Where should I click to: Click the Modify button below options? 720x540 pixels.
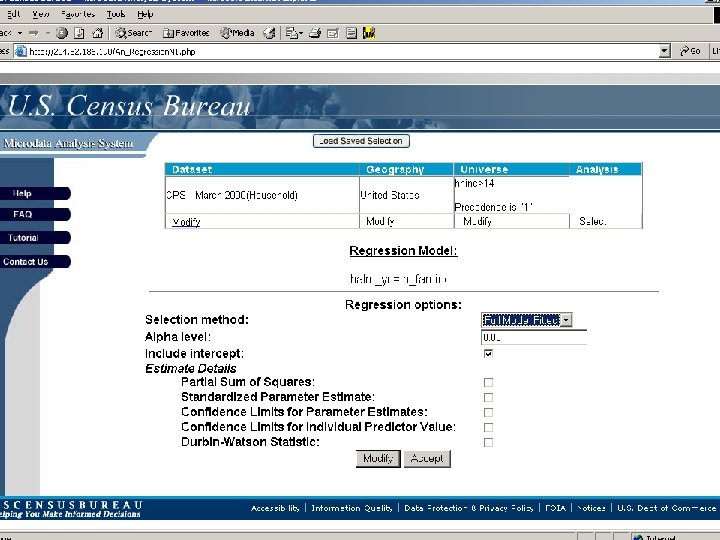pyautogui.click(x=378, y=459)
